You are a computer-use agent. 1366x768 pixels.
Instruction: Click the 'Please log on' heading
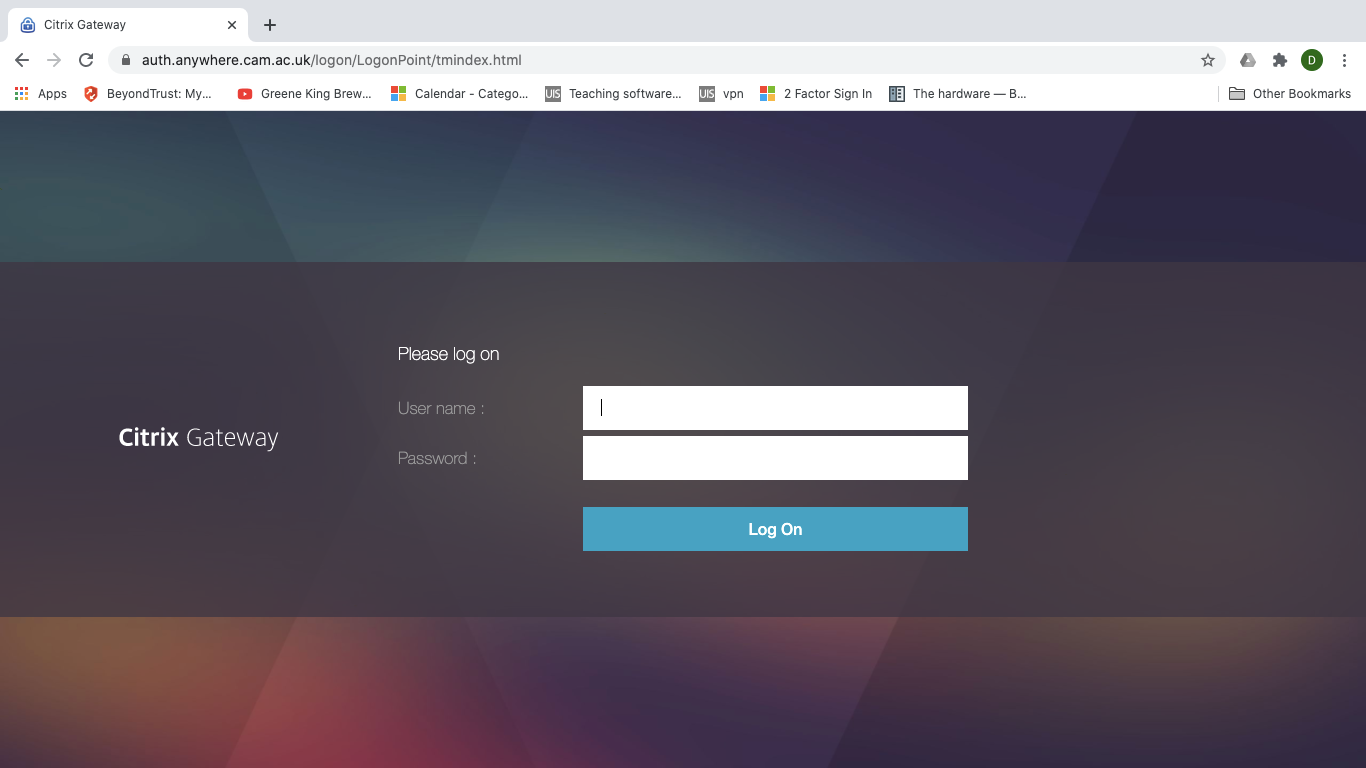(x=448, y=354)
